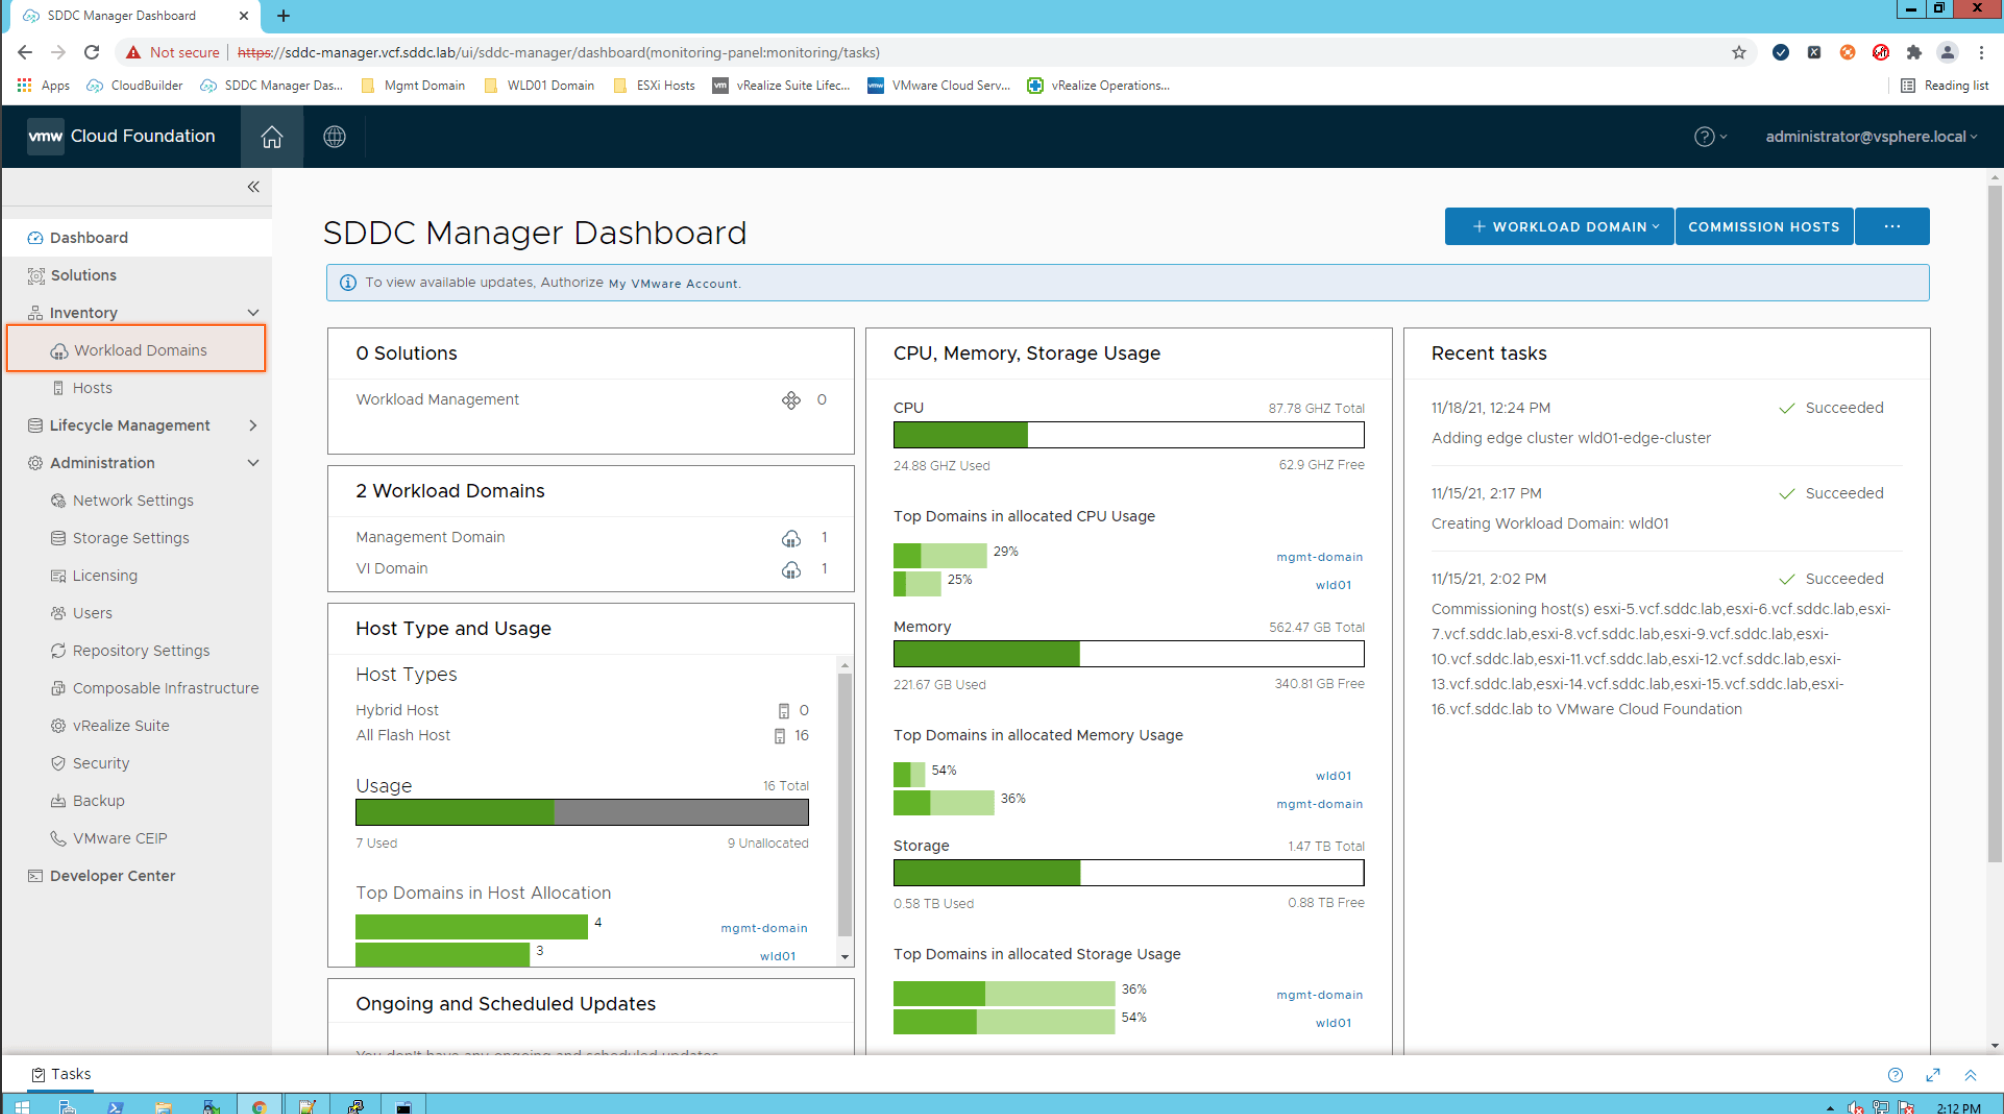This screenshot has height=1114, width=2004.
Task: Click the CPU usage progress bar
Action: 1128,435
